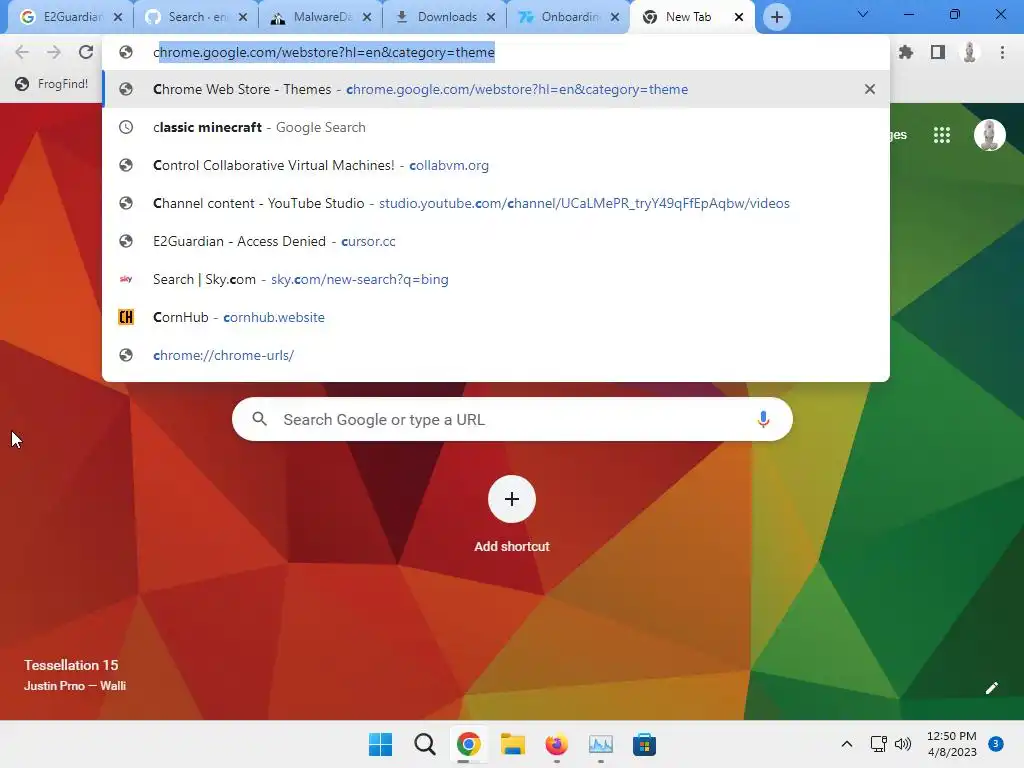The height and width of the screenshot is (768, 1024).
Task: Switch to the GitHub Search tab
Action: tap(196, 17)
